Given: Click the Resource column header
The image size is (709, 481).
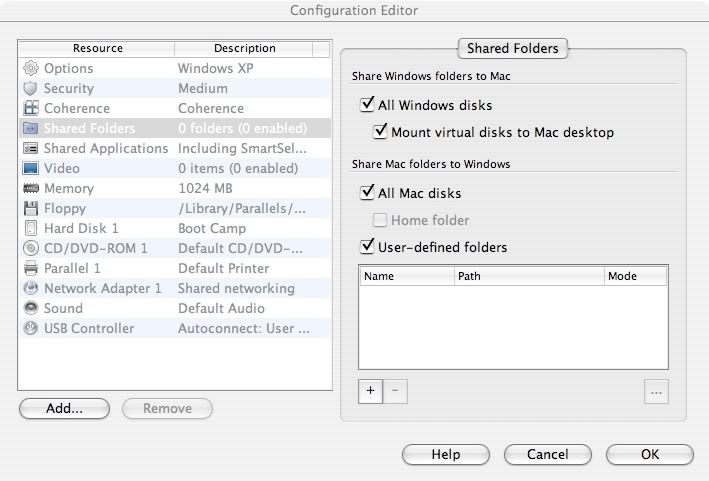Looking at the screenshot, I should click(97, 48).
